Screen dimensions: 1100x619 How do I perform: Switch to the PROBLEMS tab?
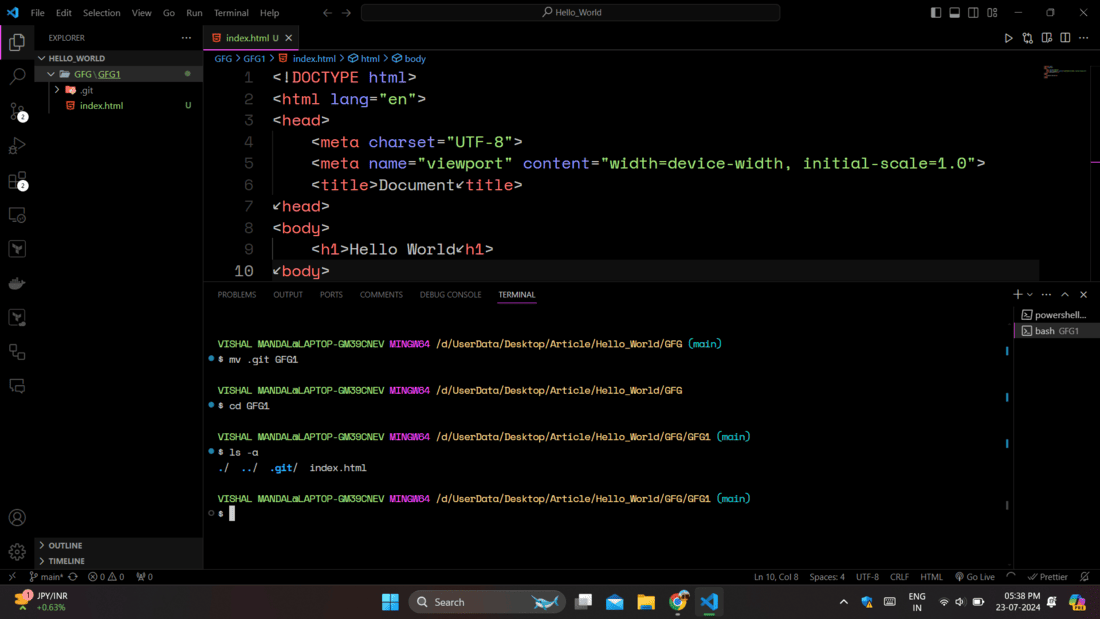(237, 295)
